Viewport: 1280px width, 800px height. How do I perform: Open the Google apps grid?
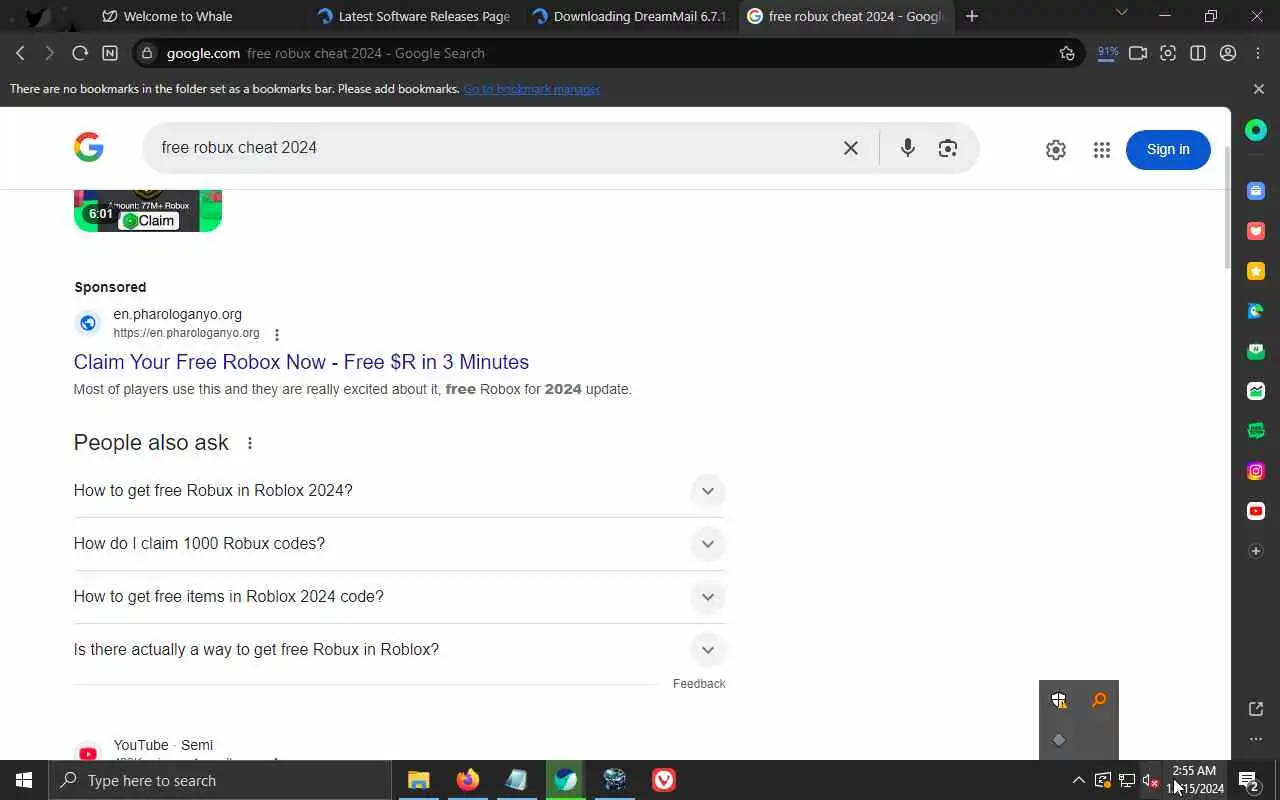1102,150
